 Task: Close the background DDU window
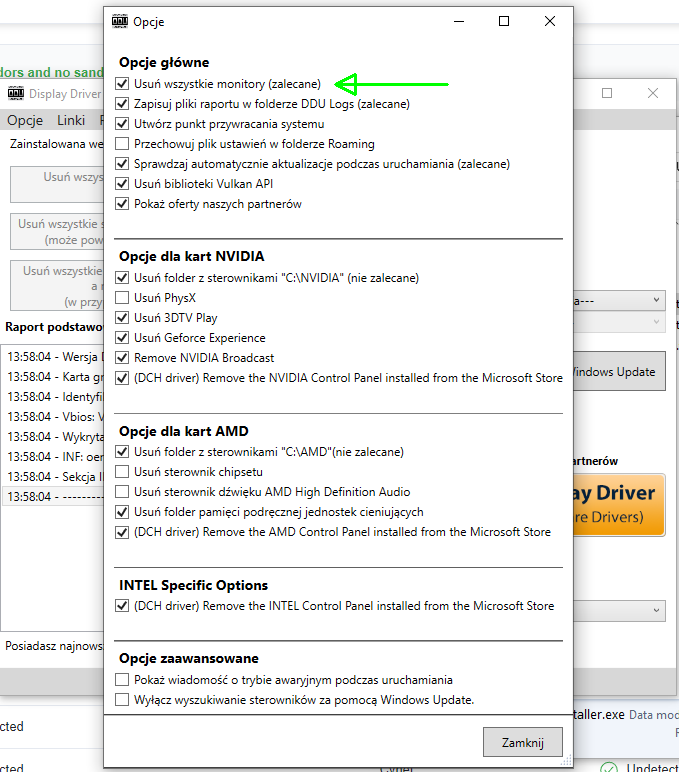point(652,93)
